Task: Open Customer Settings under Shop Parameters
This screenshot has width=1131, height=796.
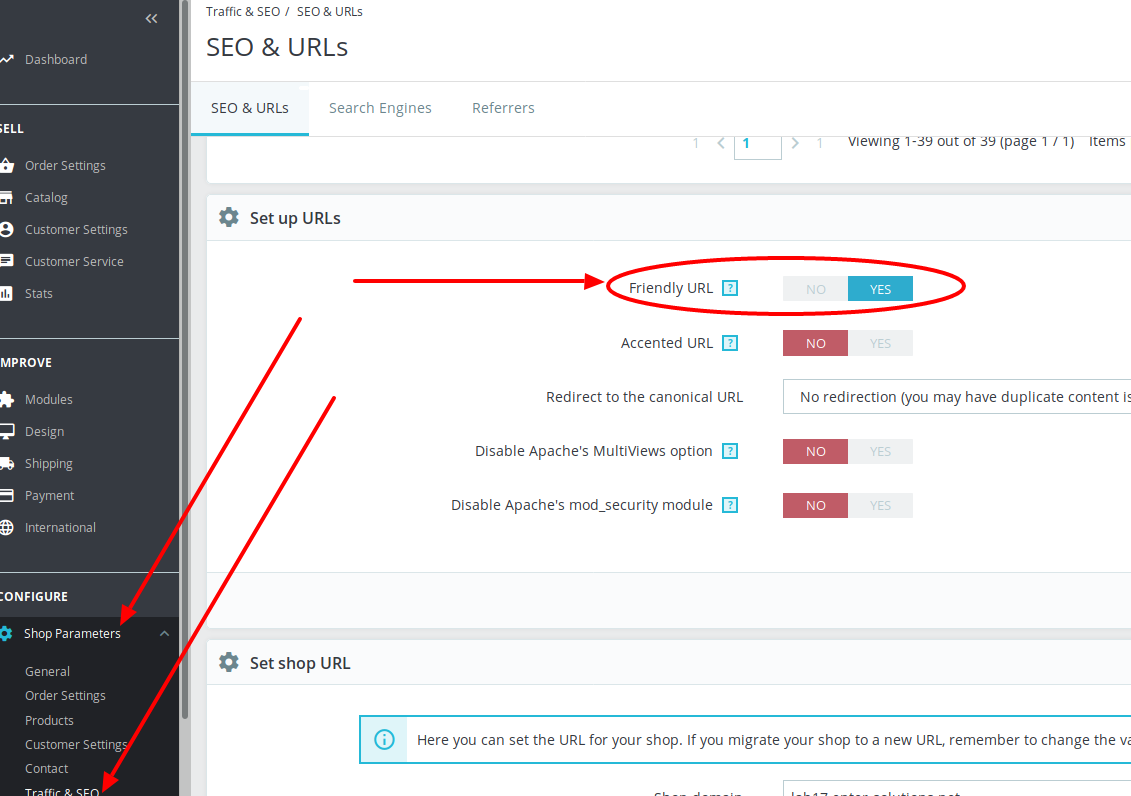Action: click(x=76, y=745)
